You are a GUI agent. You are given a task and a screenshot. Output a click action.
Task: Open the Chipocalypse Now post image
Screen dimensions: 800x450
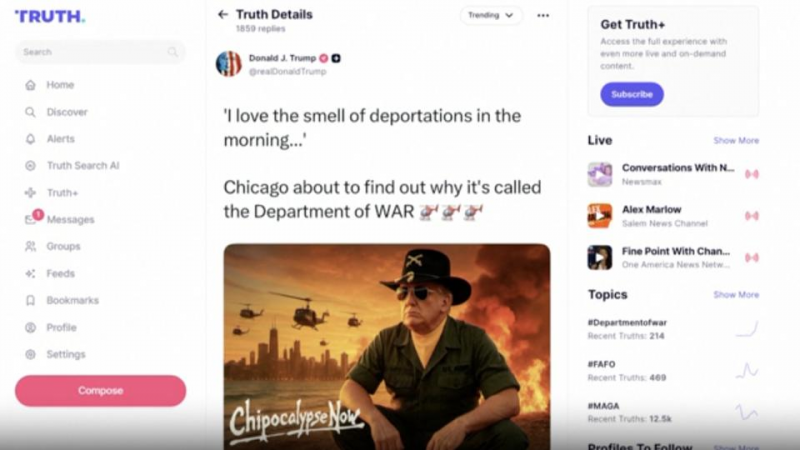coord(387,346)
